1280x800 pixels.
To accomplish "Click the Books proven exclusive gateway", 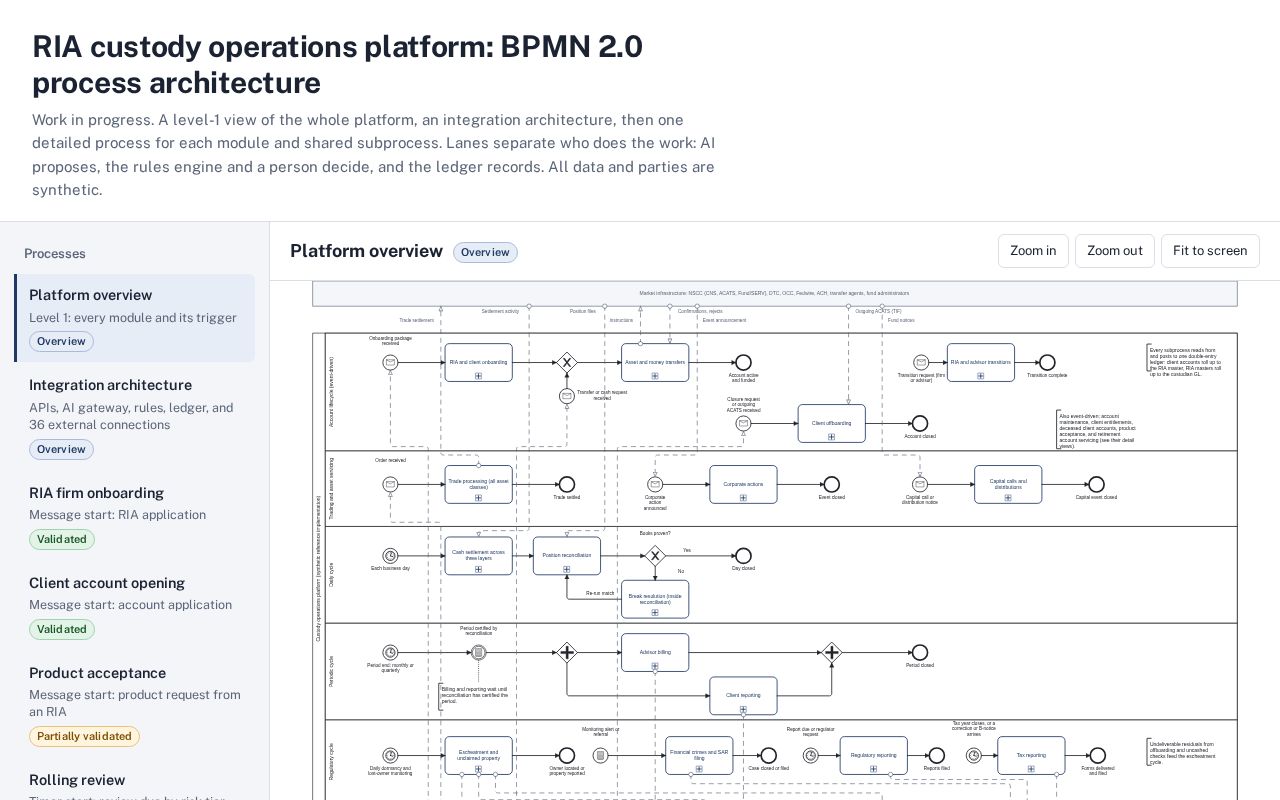I will pos(655,556).
